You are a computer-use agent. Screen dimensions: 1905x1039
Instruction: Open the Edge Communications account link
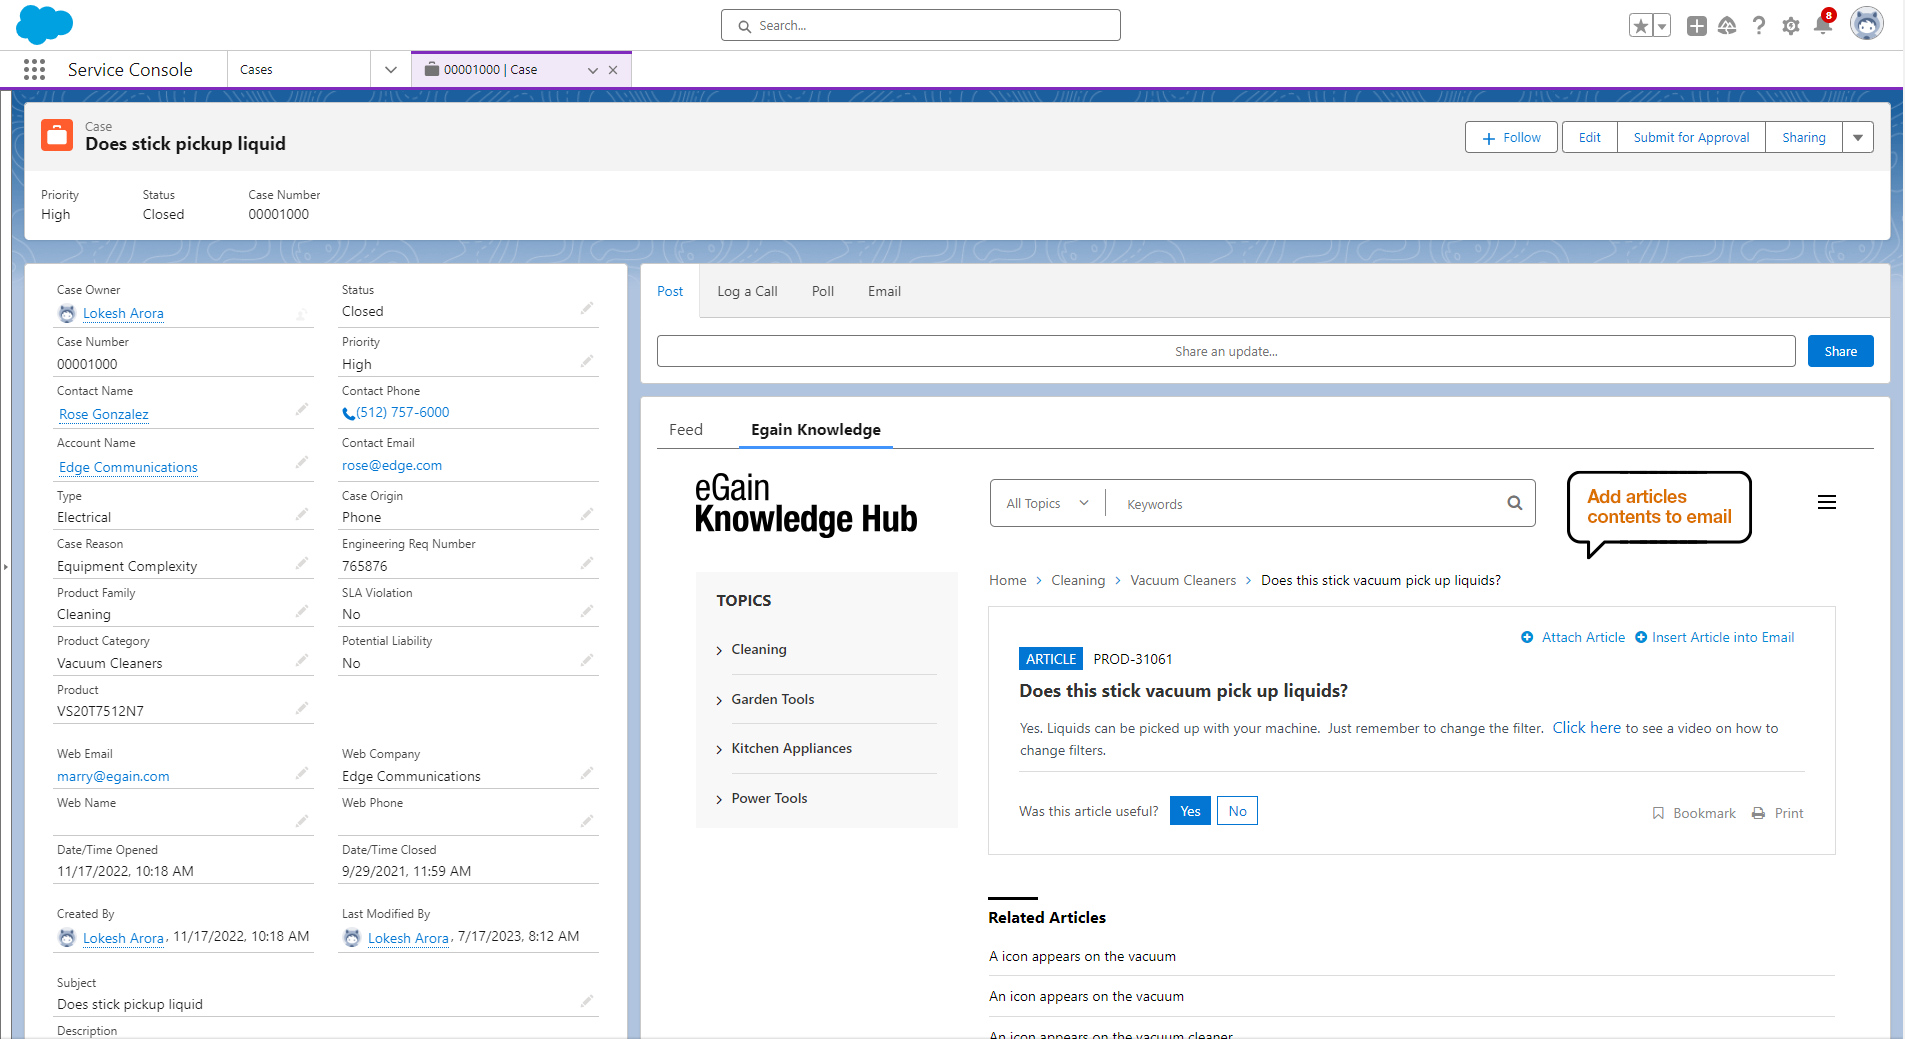[127, 467]
